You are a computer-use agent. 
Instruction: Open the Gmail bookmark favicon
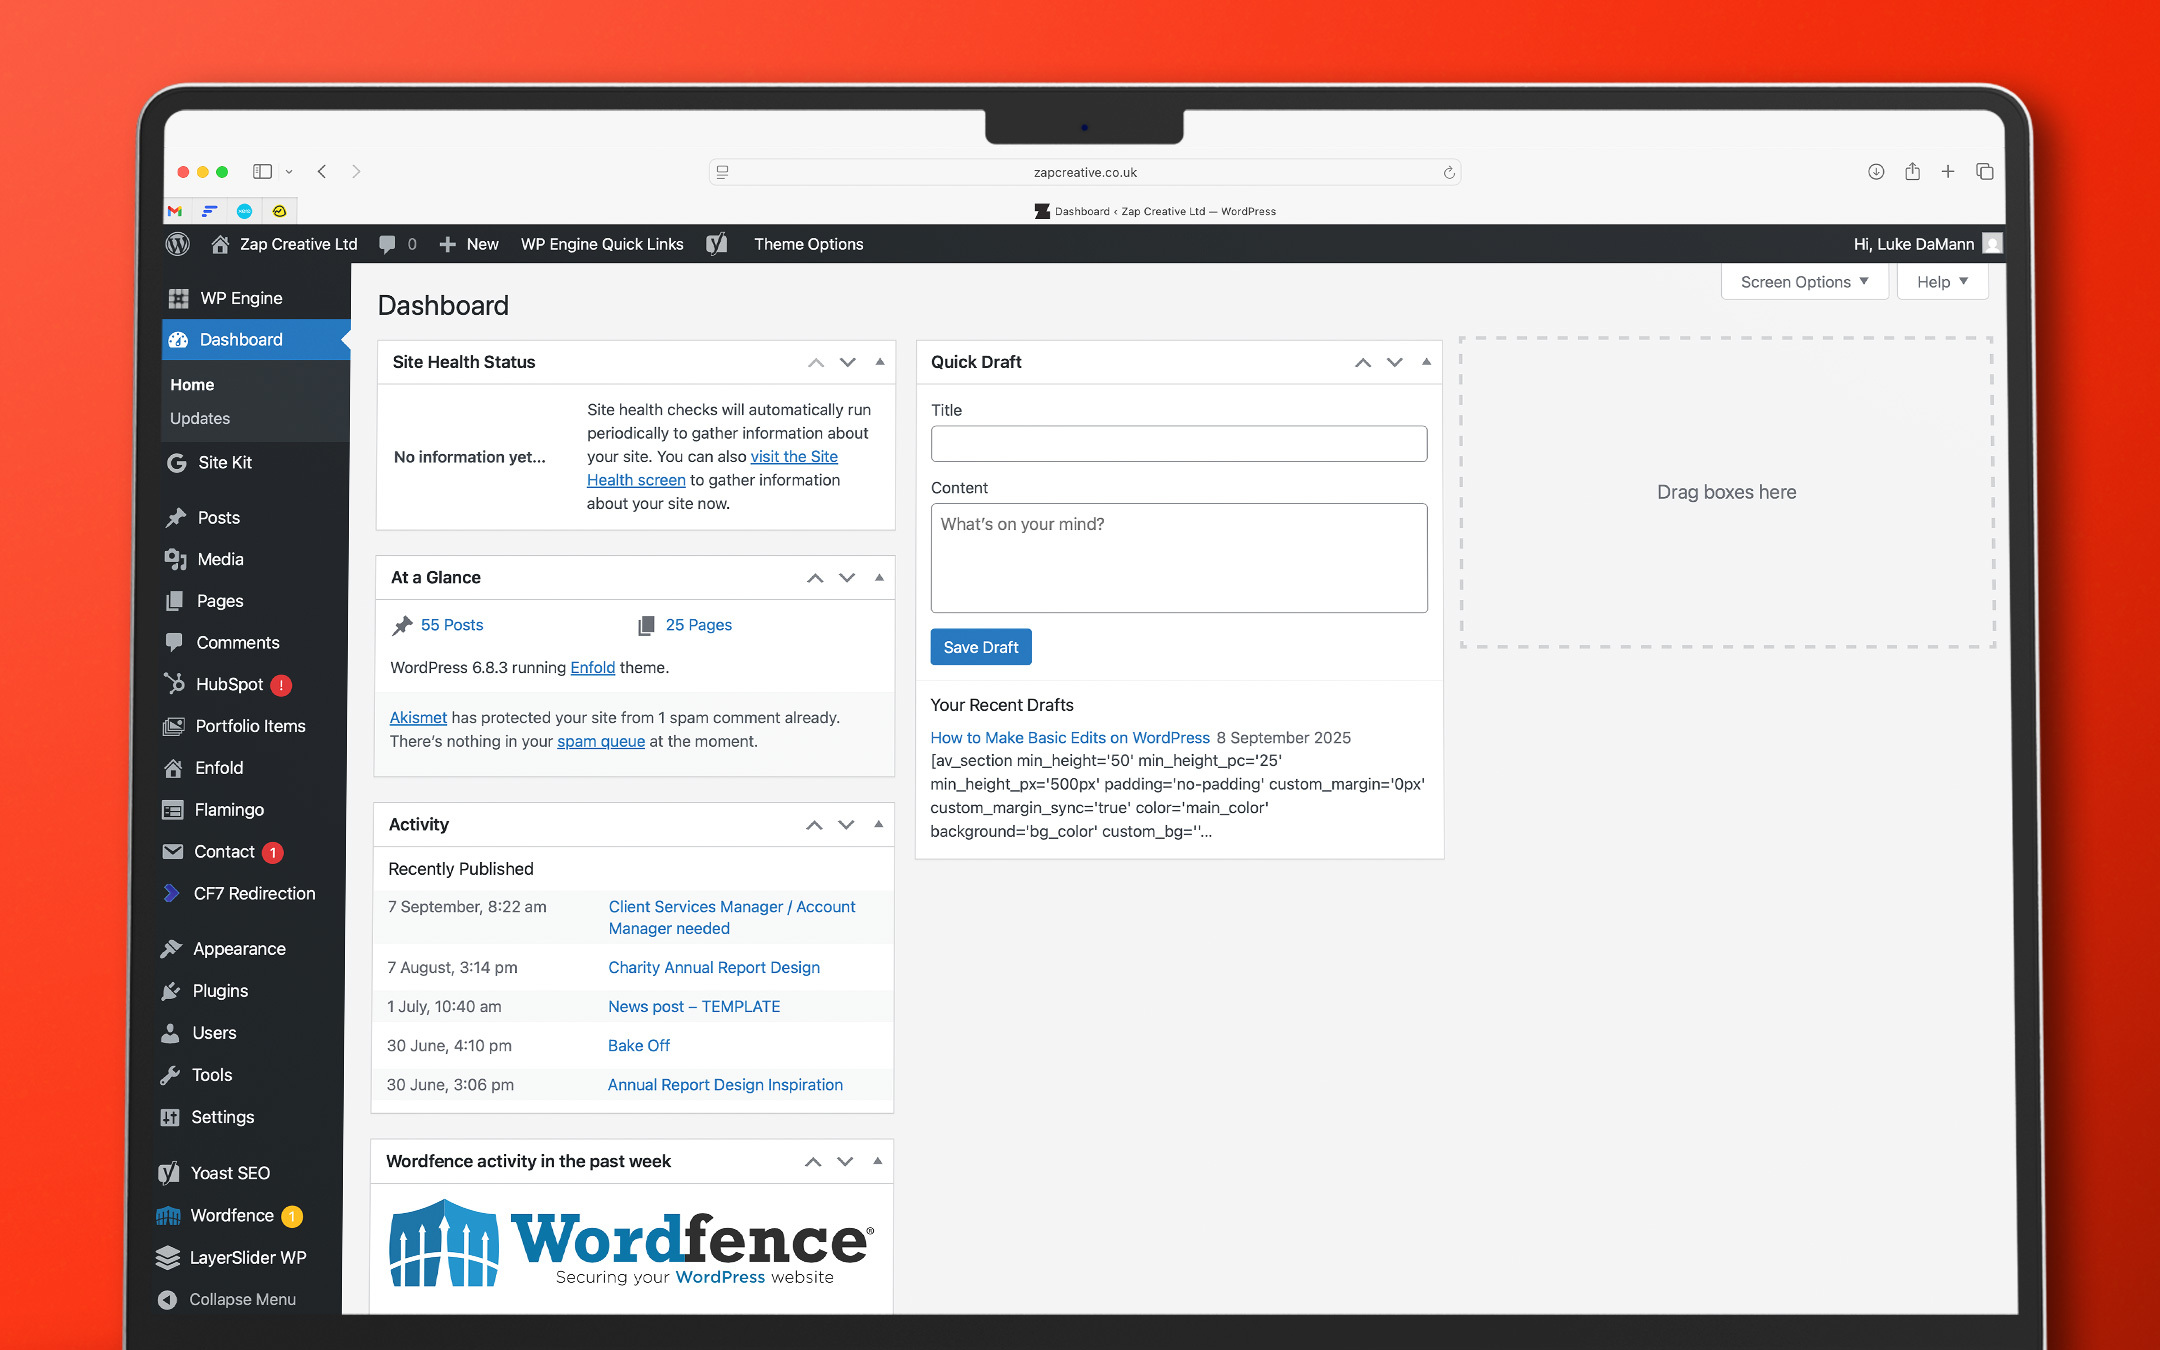(175, 211)
